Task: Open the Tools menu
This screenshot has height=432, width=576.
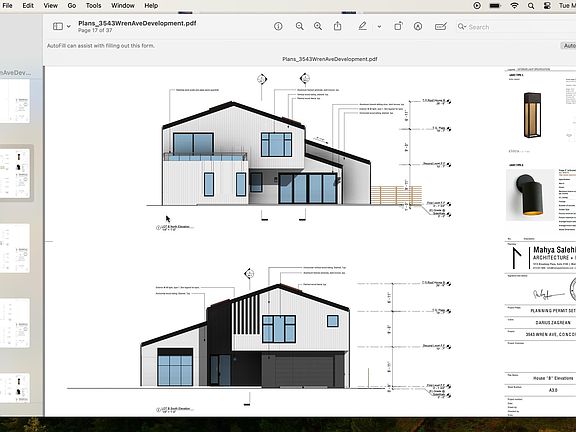Action: point(93,6)
